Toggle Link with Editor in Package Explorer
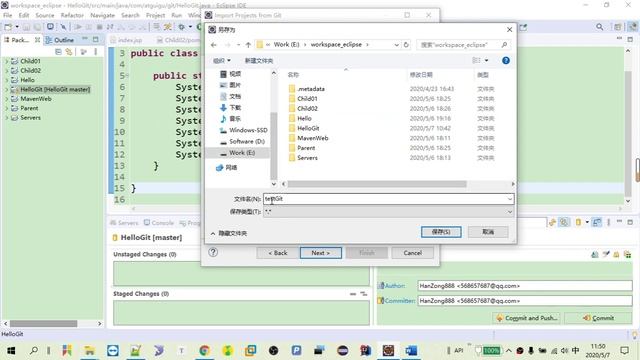 pos(69,52)
